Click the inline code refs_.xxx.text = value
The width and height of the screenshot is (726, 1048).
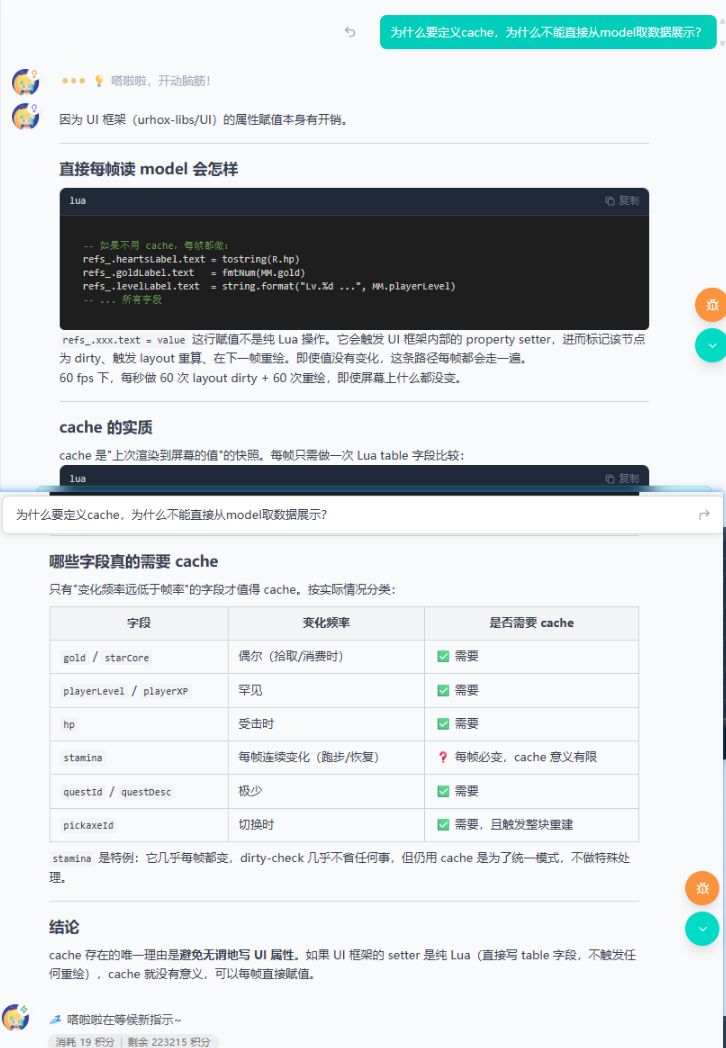[124, 340]
